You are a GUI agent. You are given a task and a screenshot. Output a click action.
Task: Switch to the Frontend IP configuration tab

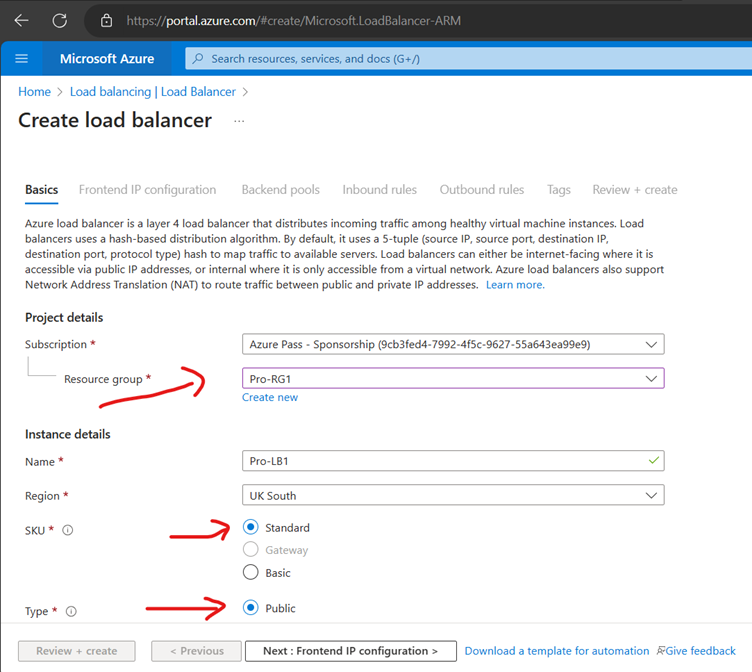(147, 190)
